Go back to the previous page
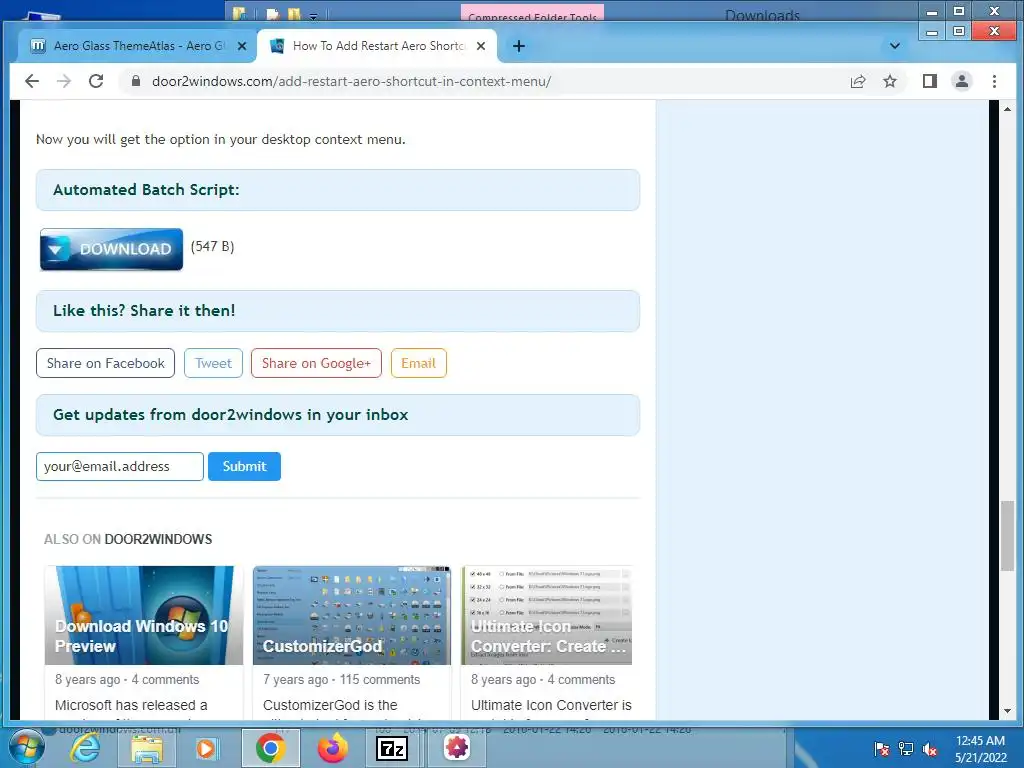Viewport: 1024px width, 768px height. 31,81
